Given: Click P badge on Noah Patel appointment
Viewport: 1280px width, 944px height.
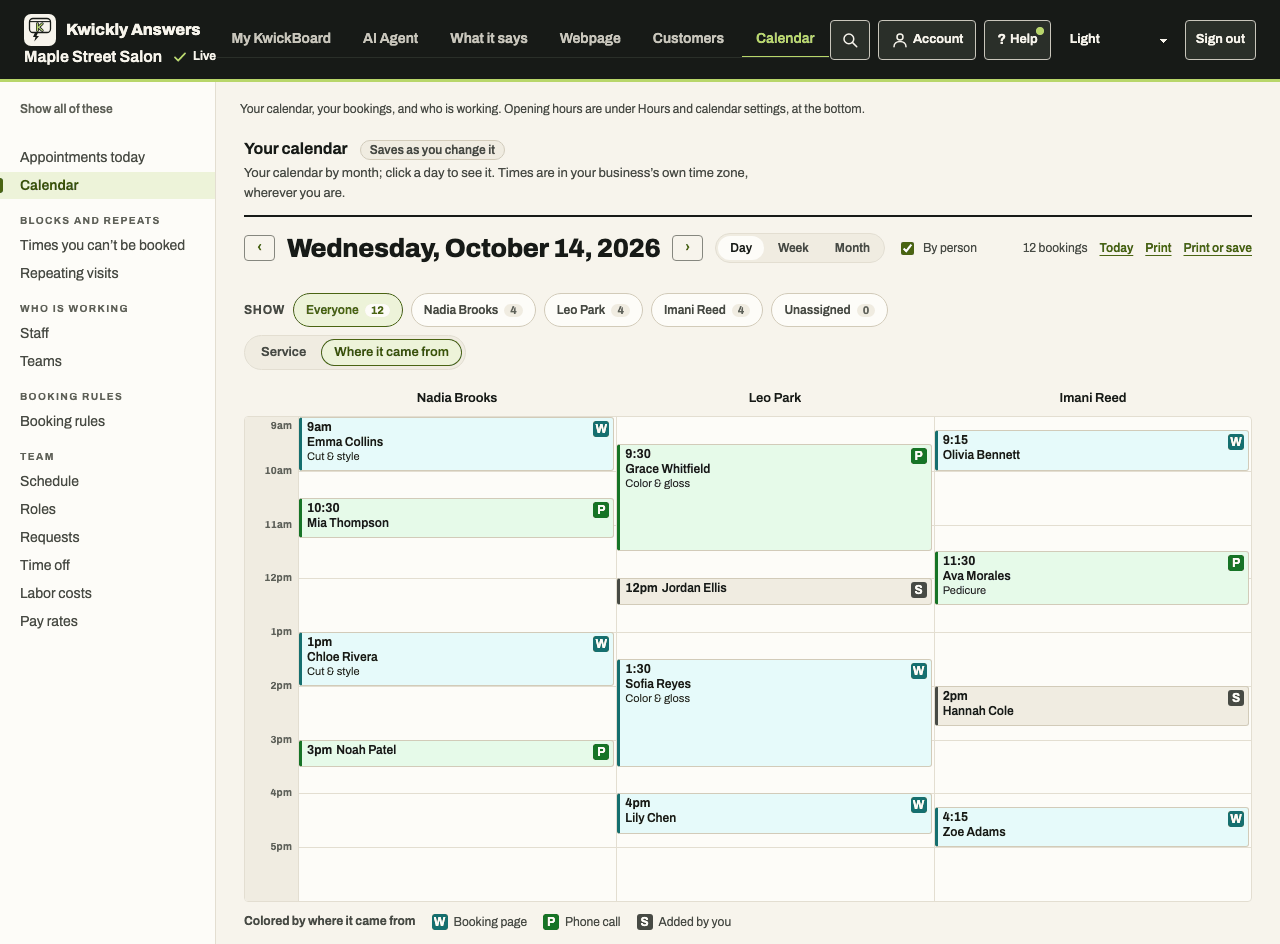Looking at the screenshot, I should 601,752.
